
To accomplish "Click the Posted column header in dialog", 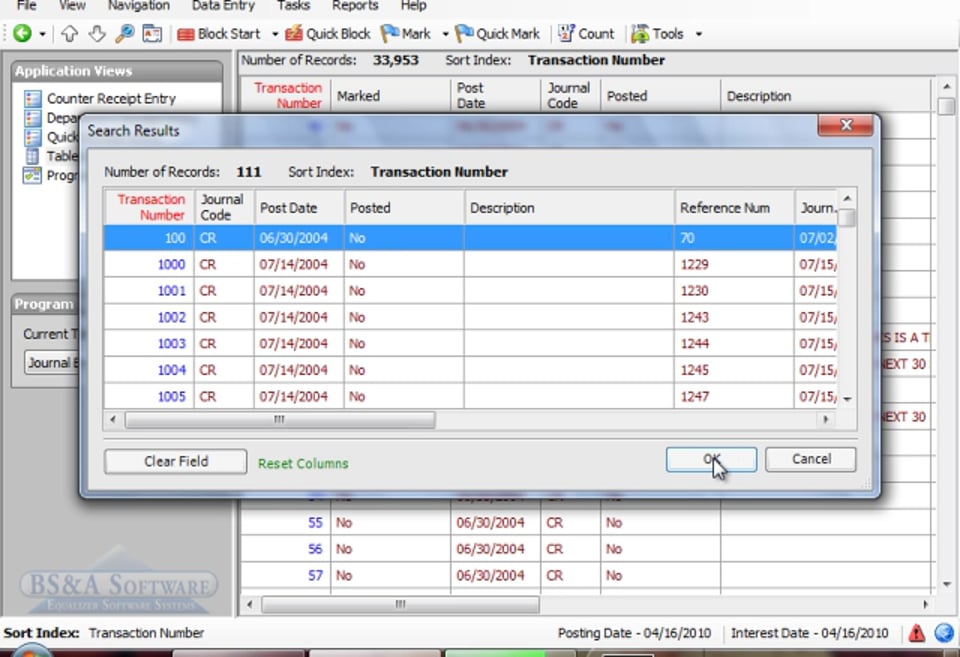I will coord(404,208).
